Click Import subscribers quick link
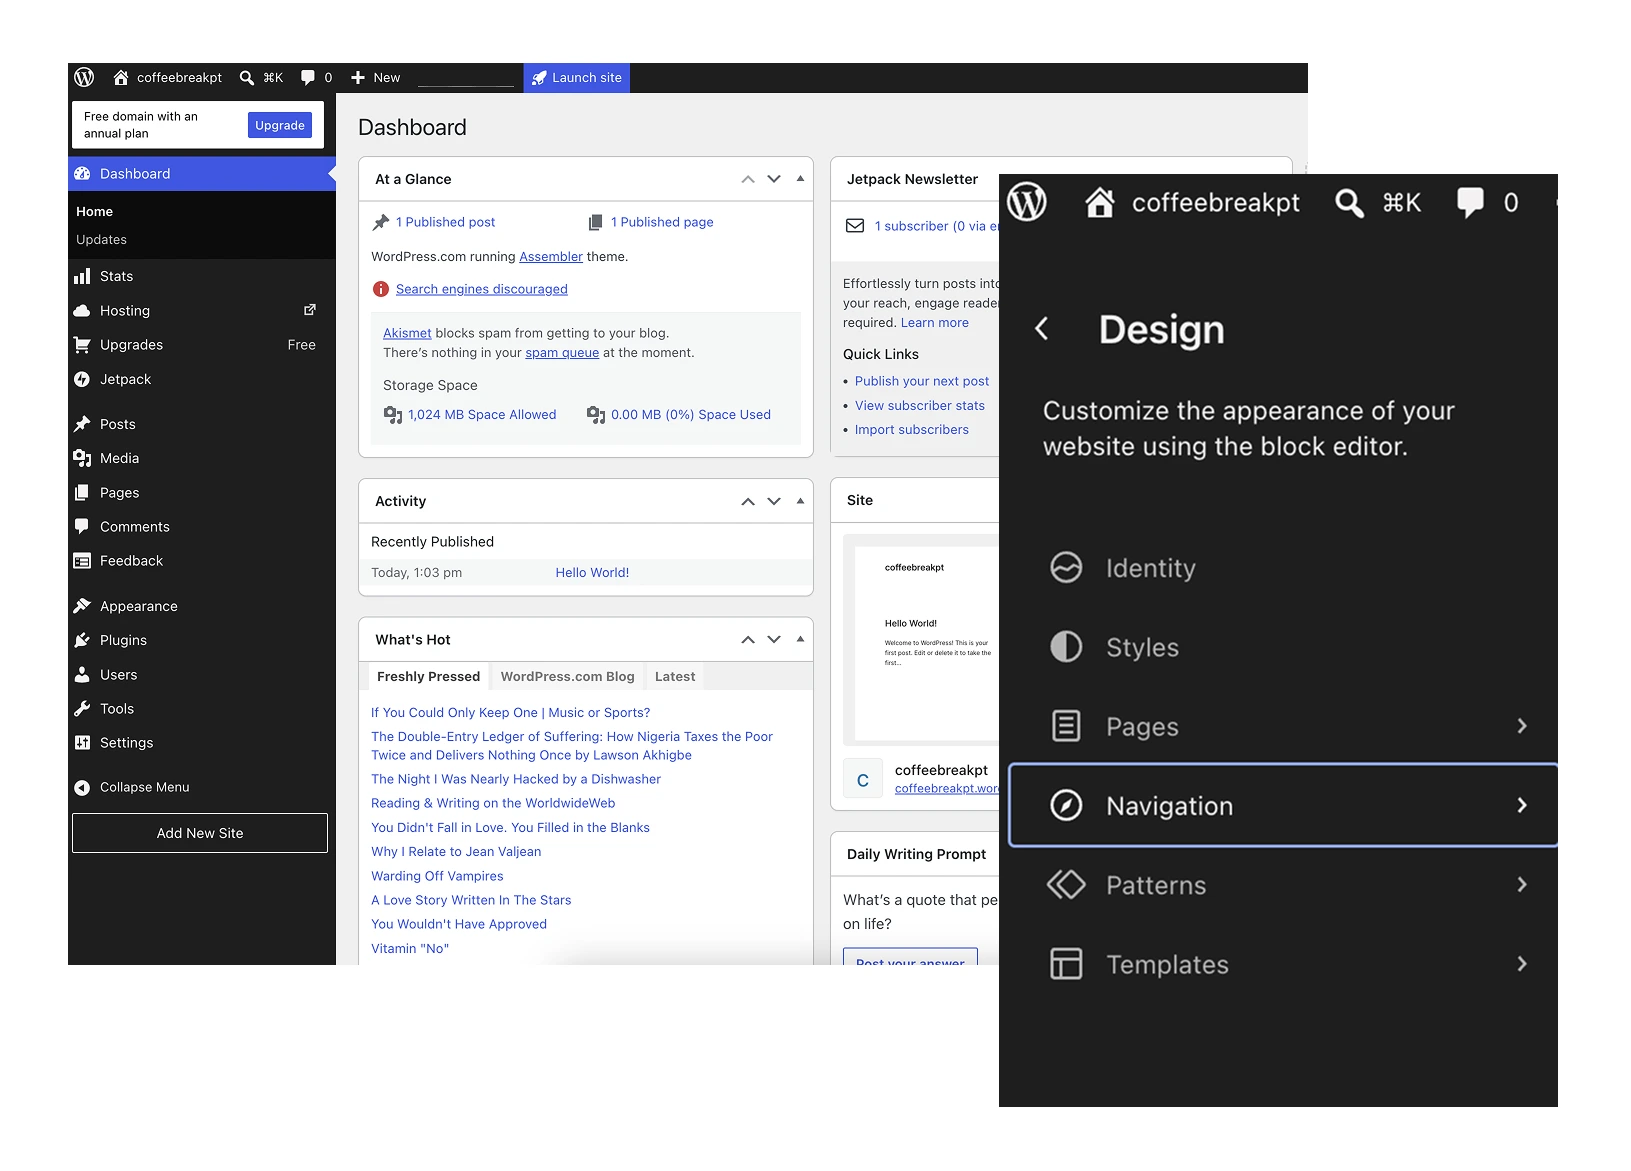Image resolution: width=1631 pixels, height=1171 pixels. 912,429
